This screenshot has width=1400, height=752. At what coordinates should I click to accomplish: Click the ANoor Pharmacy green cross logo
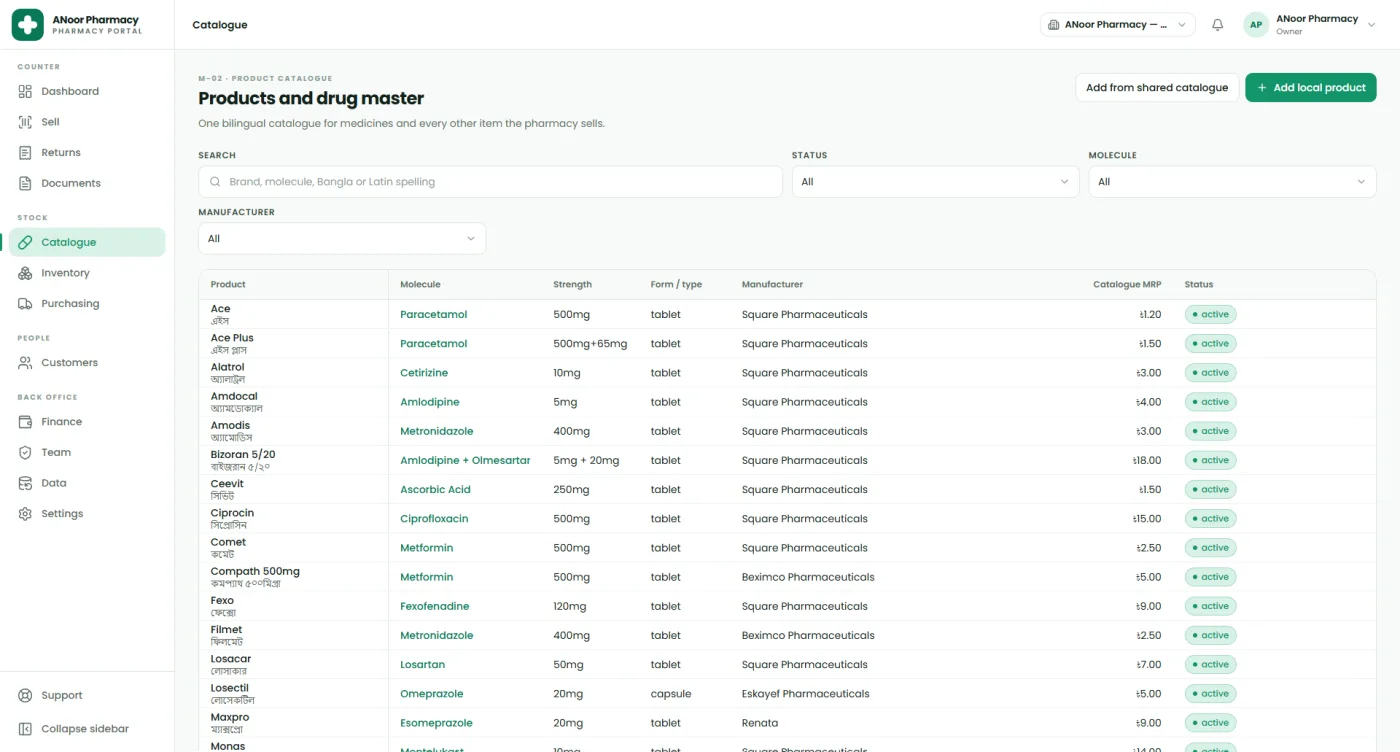pyautogui.click(x=27, y=25)
